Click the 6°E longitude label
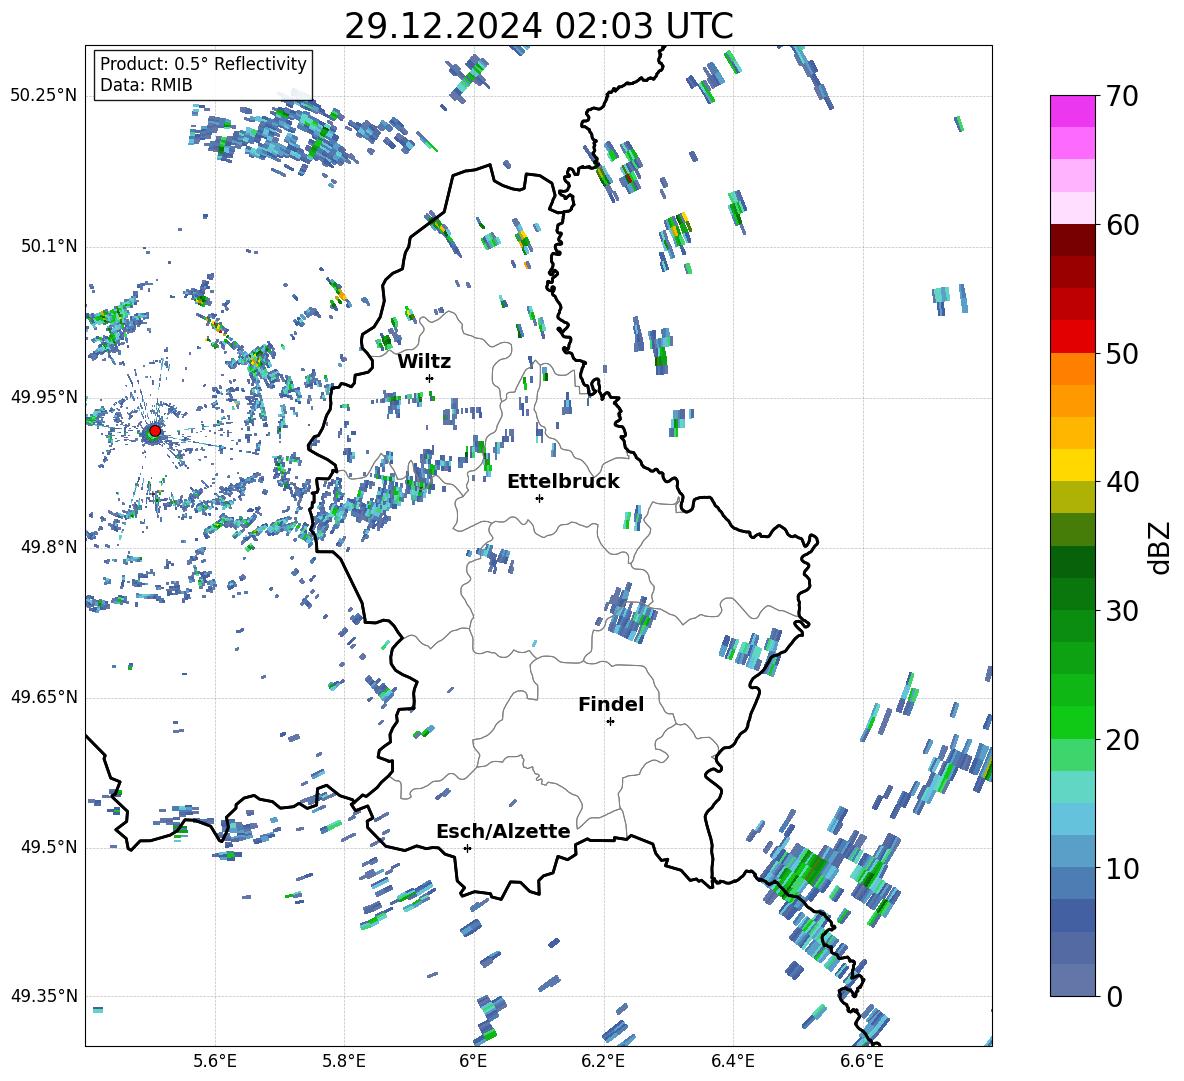 [x=473, y=1061]
